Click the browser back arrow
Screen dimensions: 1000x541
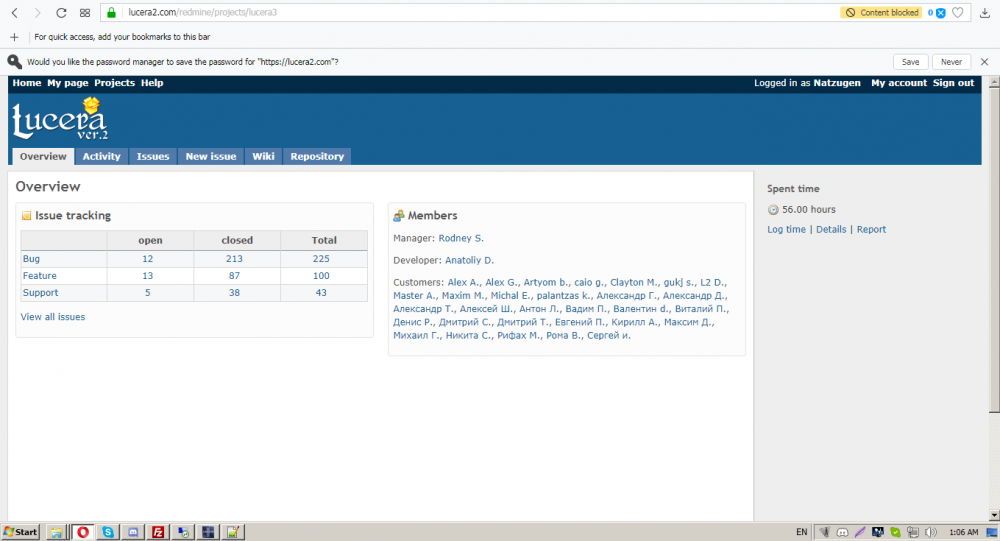(14, 13)
